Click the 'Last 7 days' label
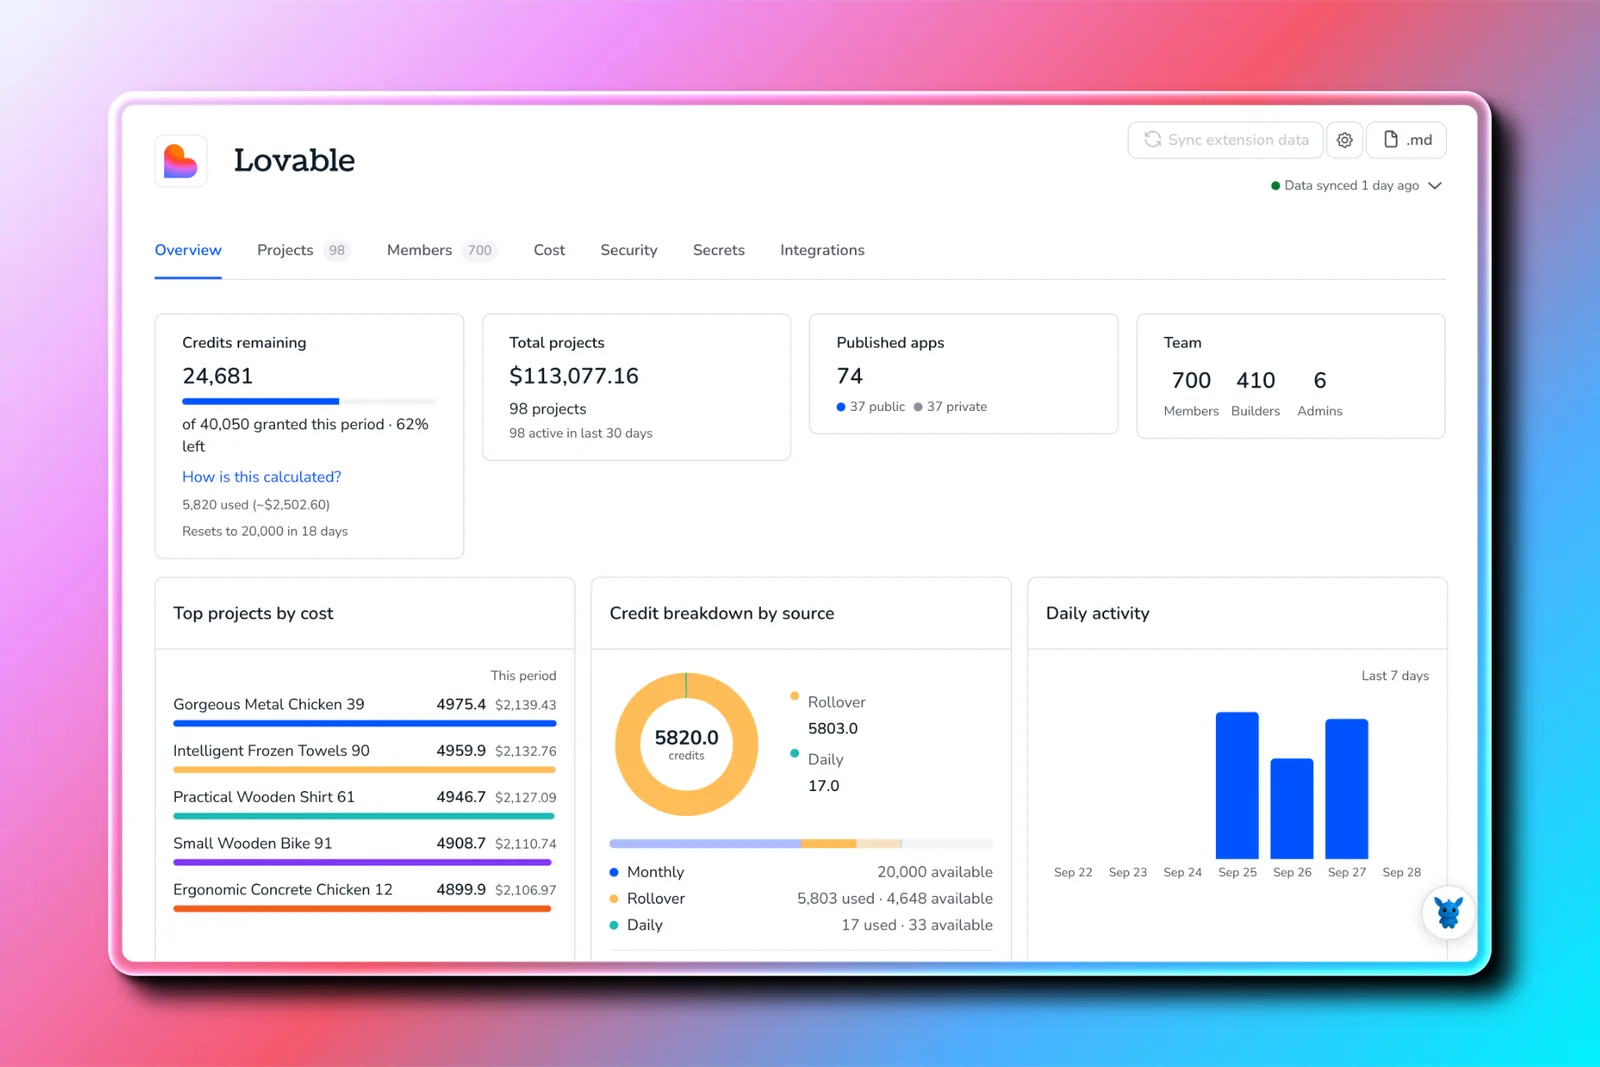 [1395, 676]
